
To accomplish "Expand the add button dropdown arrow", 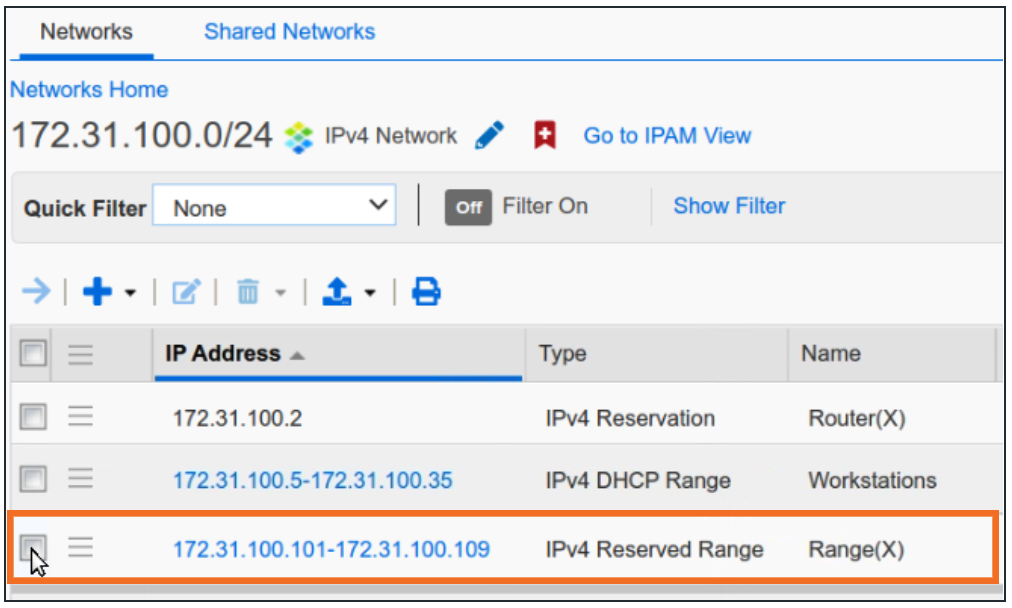I will 130,293.
